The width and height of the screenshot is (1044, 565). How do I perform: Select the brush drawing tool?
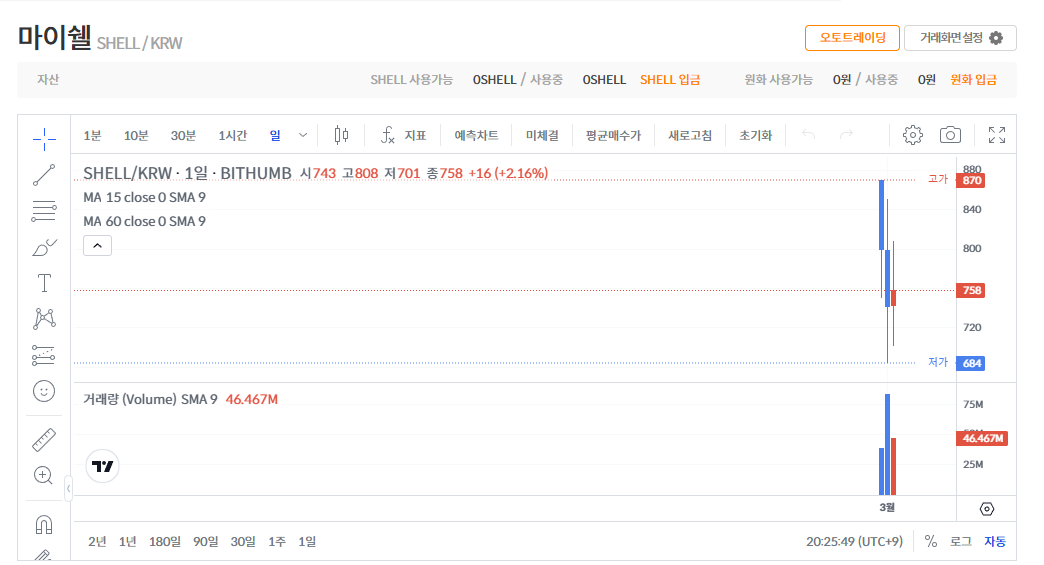coord(44,247)
